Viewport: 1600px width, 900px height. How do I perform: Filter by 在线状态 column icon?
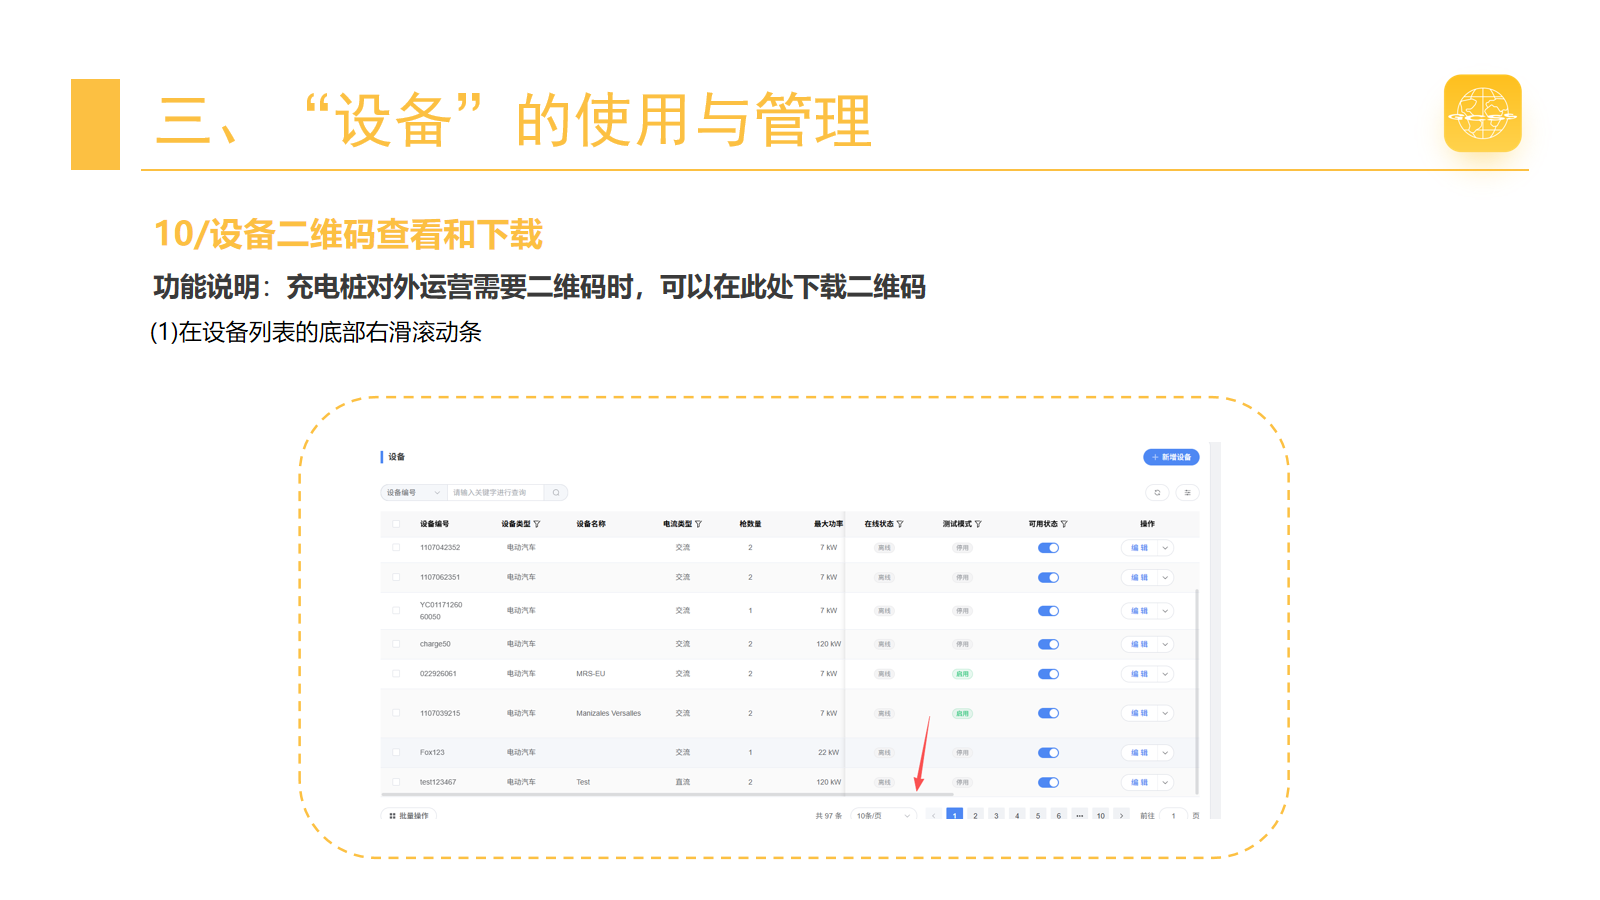(900, 524)
